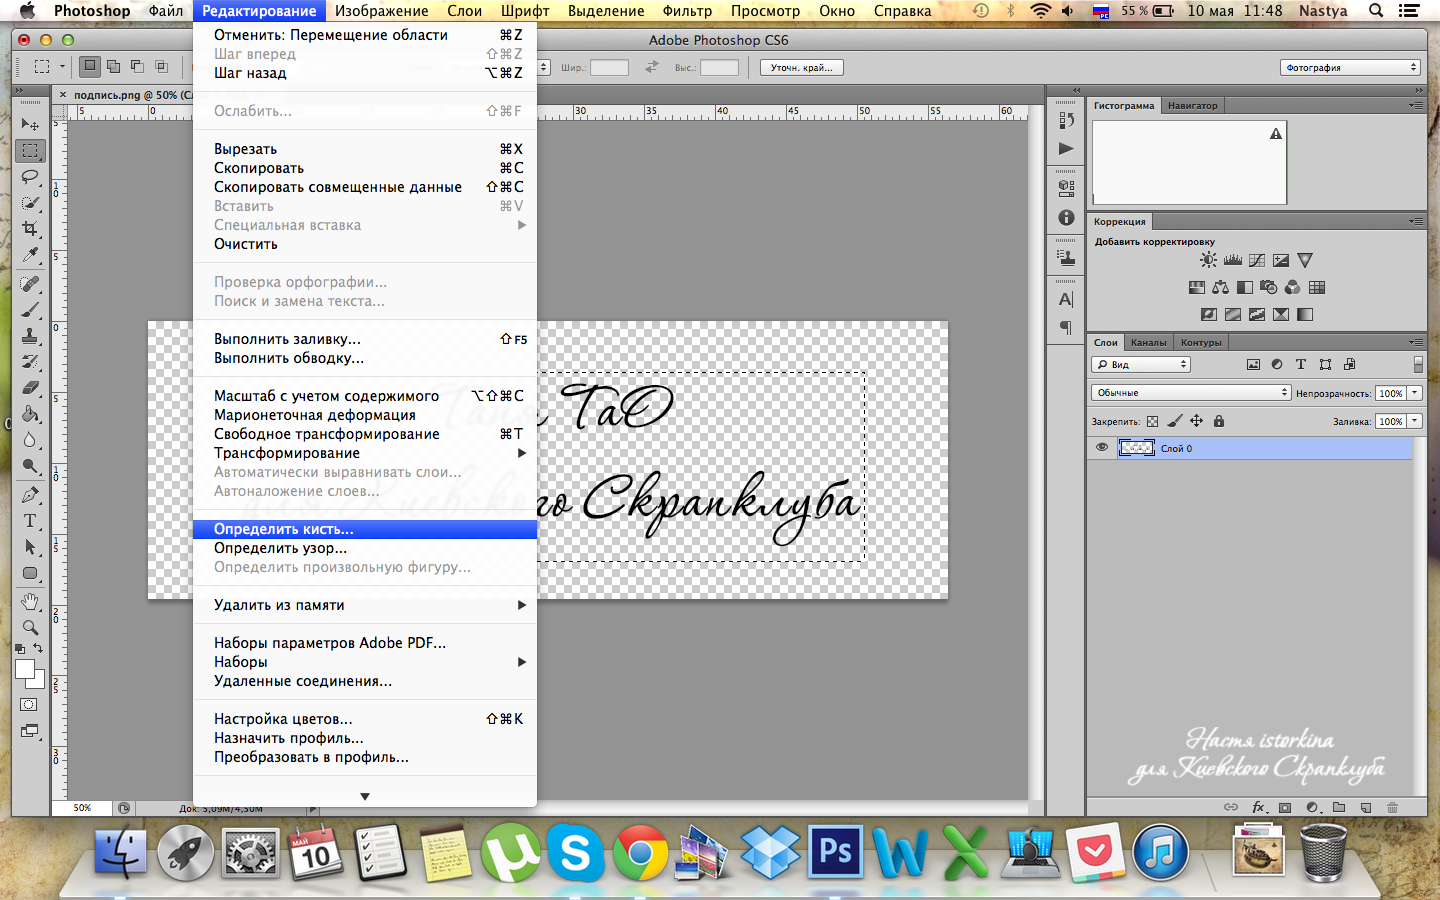The height and width of the screenshot is (900, 1440).
Task: Open the Info panel icon
Action: tap(1066, 217)
